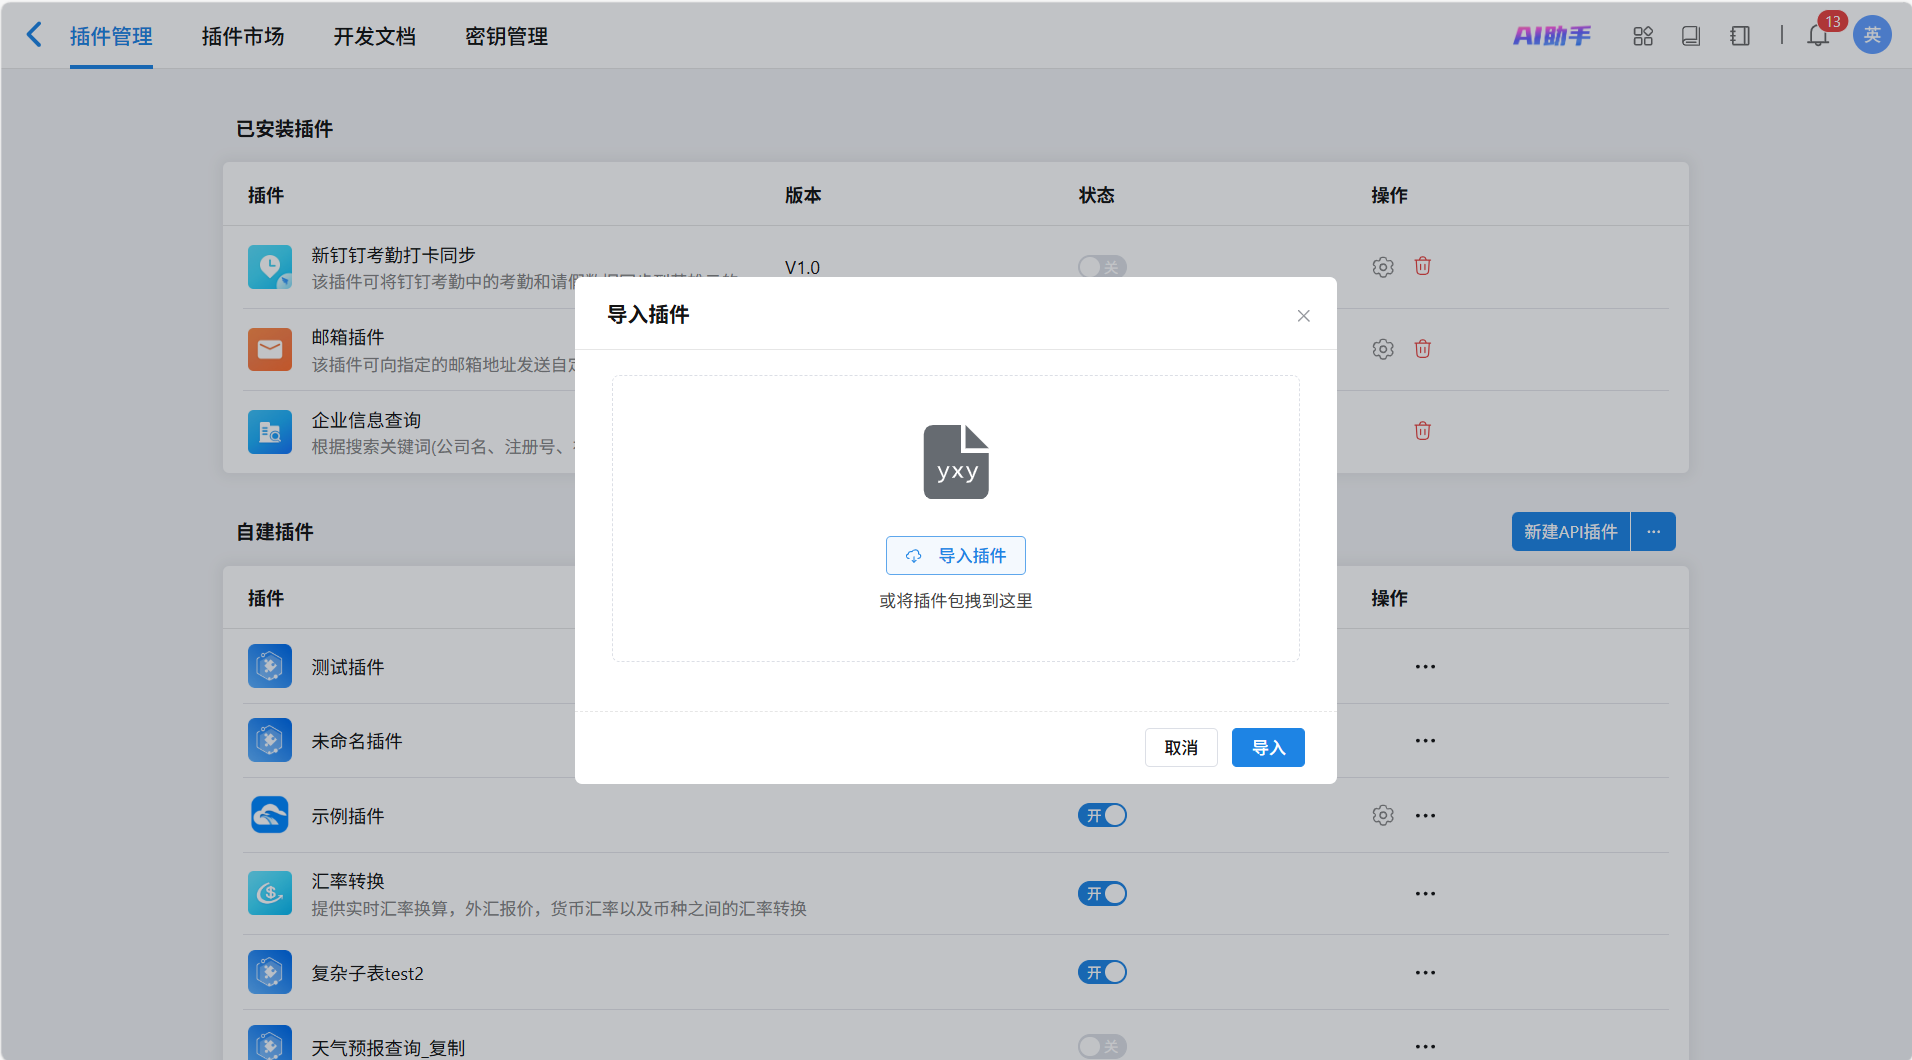Click the AI助手 logo
Screen dimensions: 1912x1060
point(1551,36)
